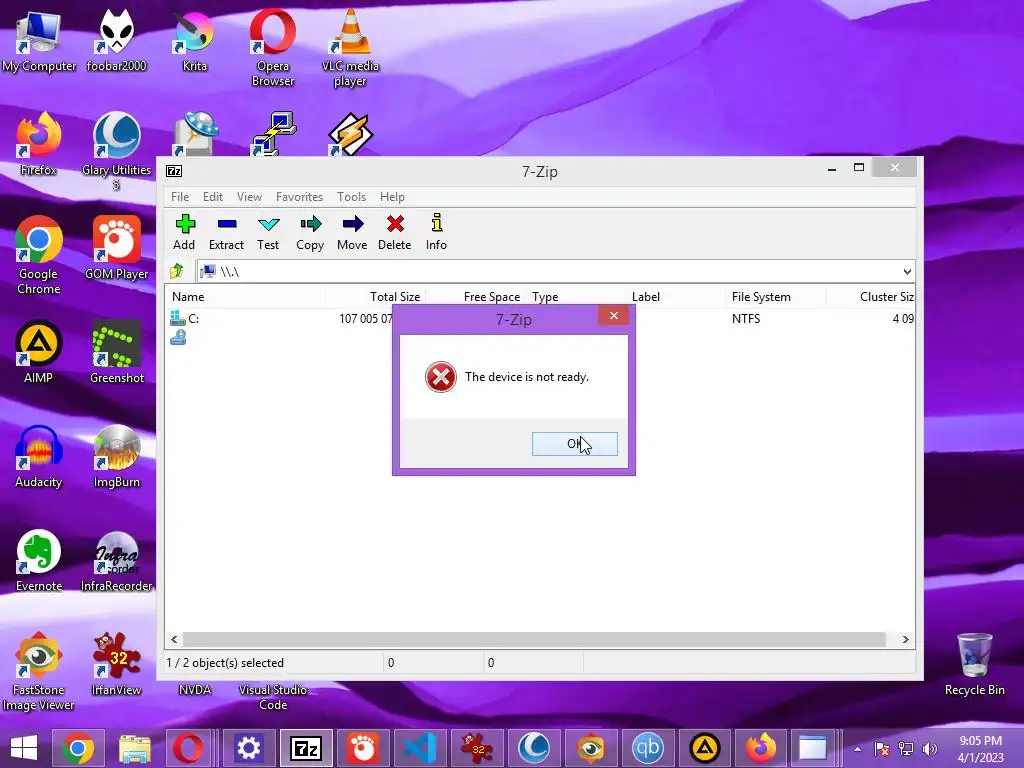This screenshot has width=1024, height=768.
Task: Select Recycle Bin desktop icon
Action: tap(974, 664)
